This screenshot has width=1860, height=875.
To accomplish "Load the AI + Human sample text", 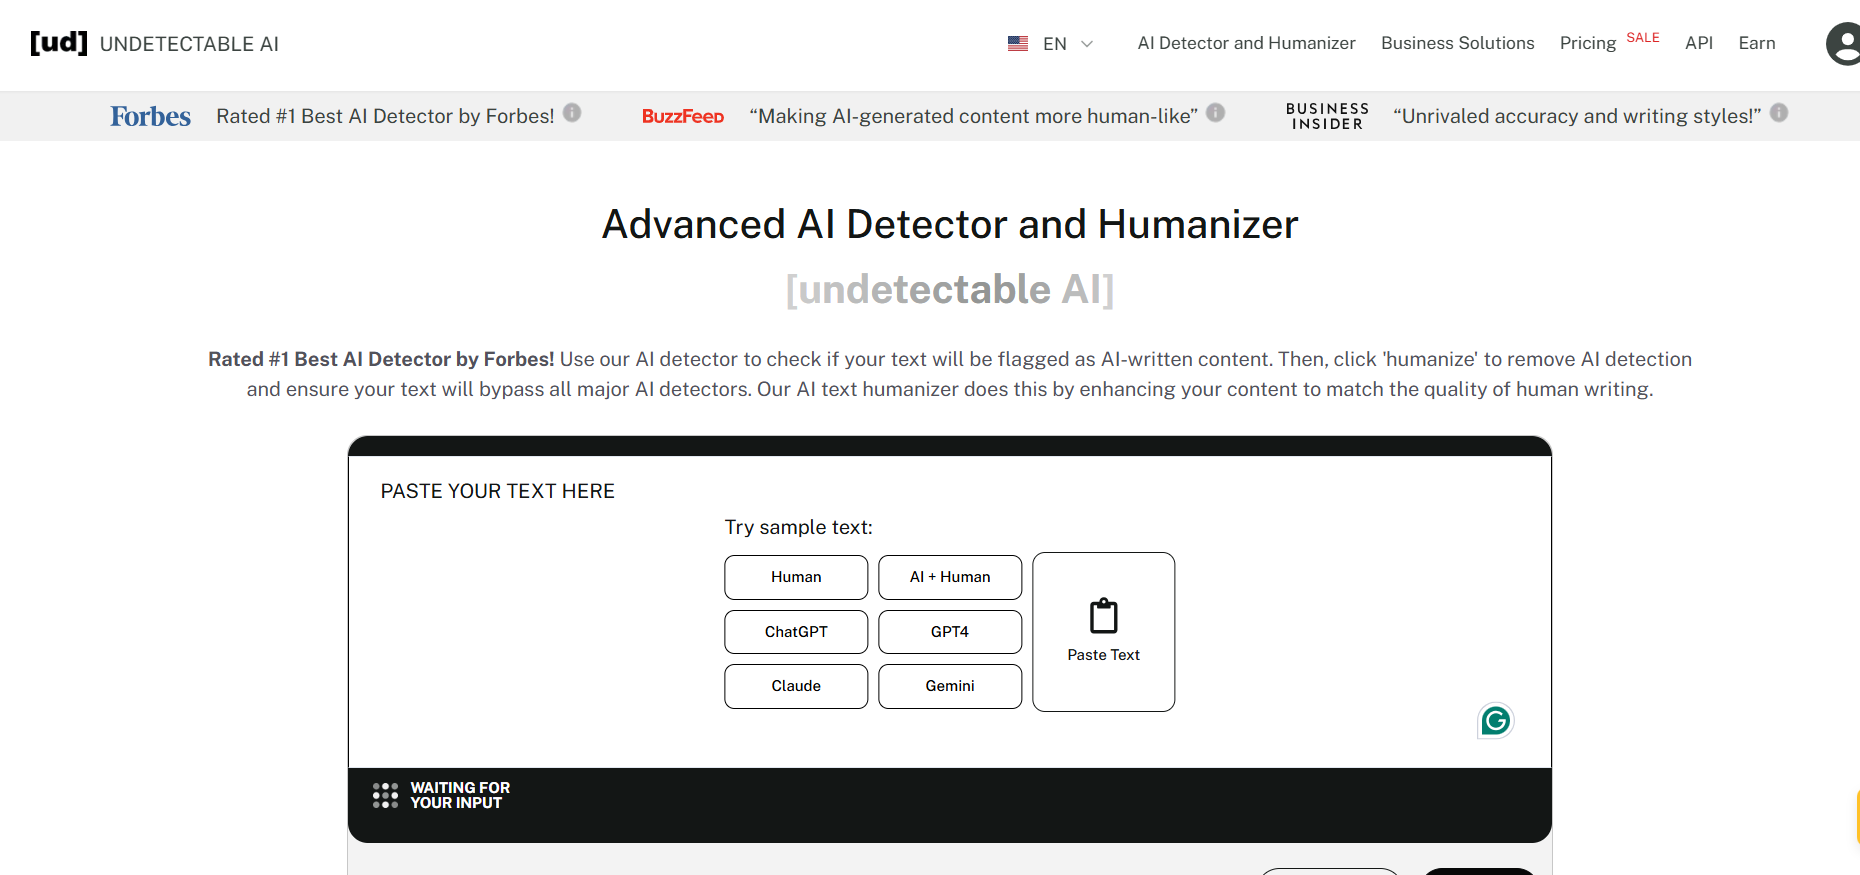I will tap(950, 577).
